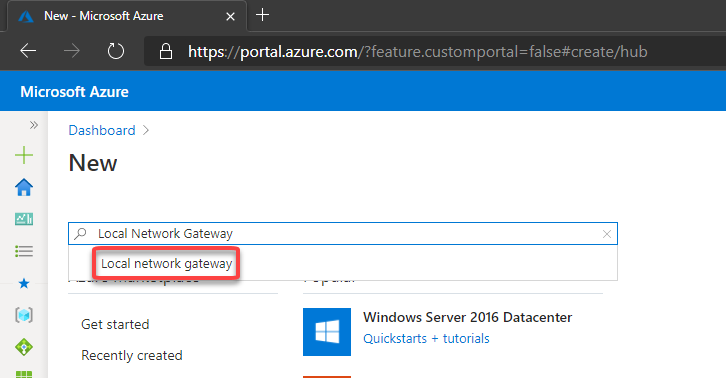Click the browser forward arrow

click(x=72, y=51)
